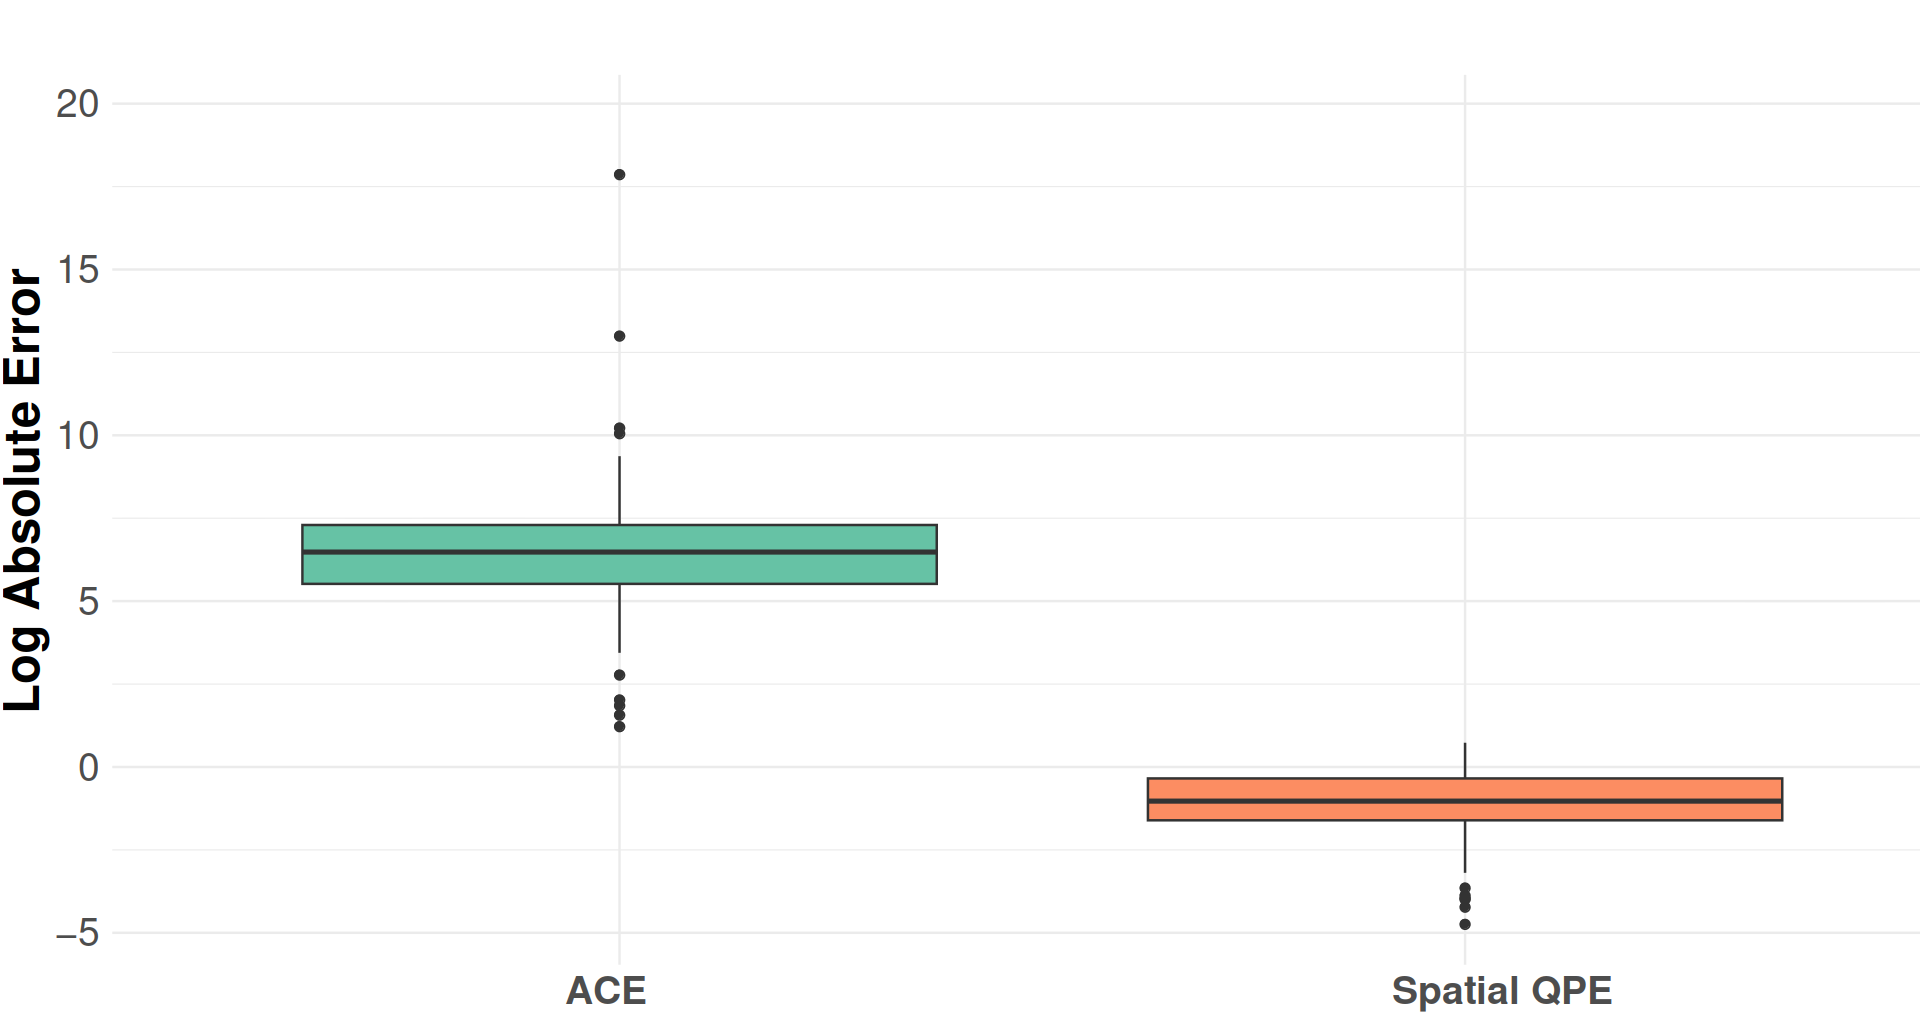The image size is (1920, 1028).
Task: Click the "Log Absolute Error" axis title
Action: pyautogui.click(x=24, y=490)
